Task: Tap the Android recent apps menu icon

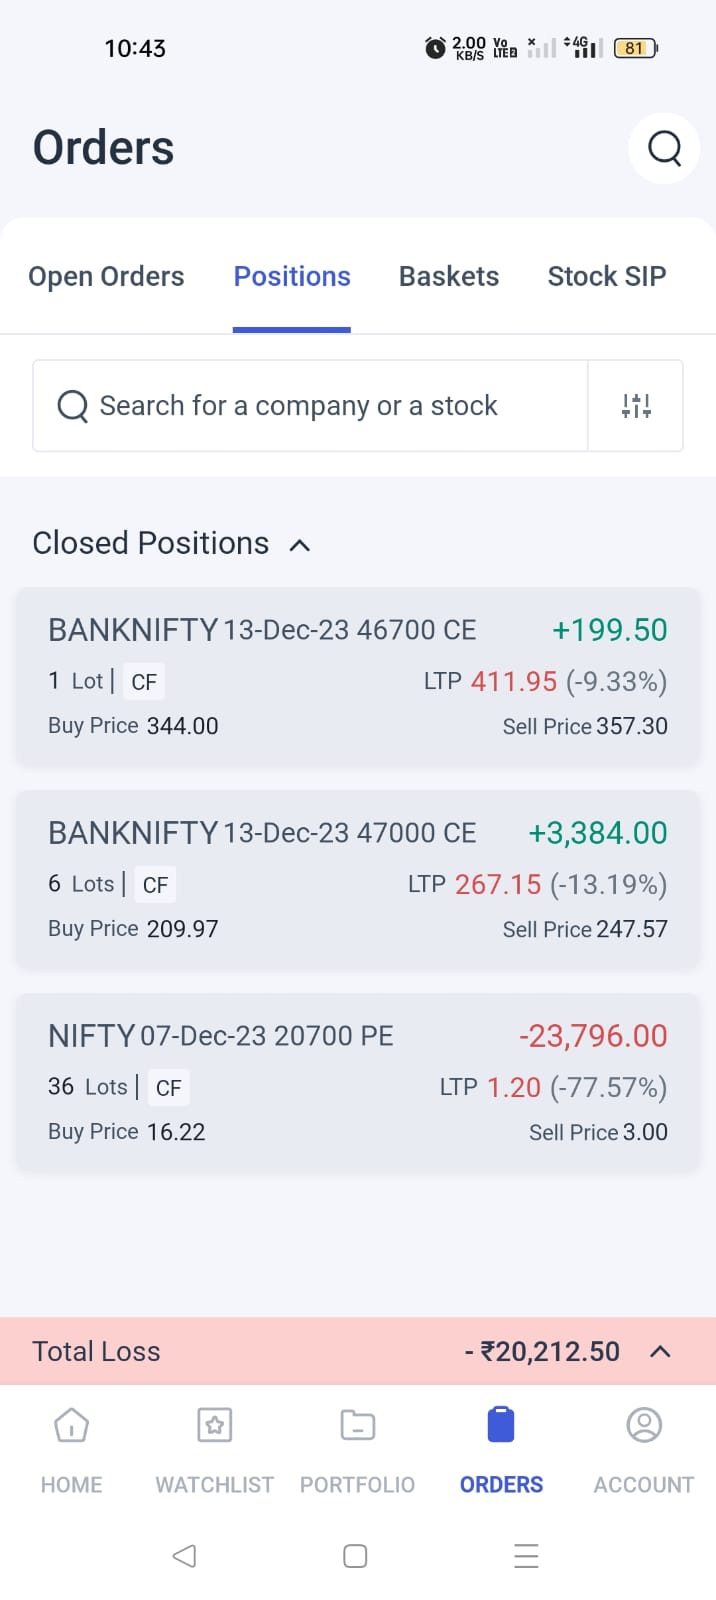Action: point(526,1556)
